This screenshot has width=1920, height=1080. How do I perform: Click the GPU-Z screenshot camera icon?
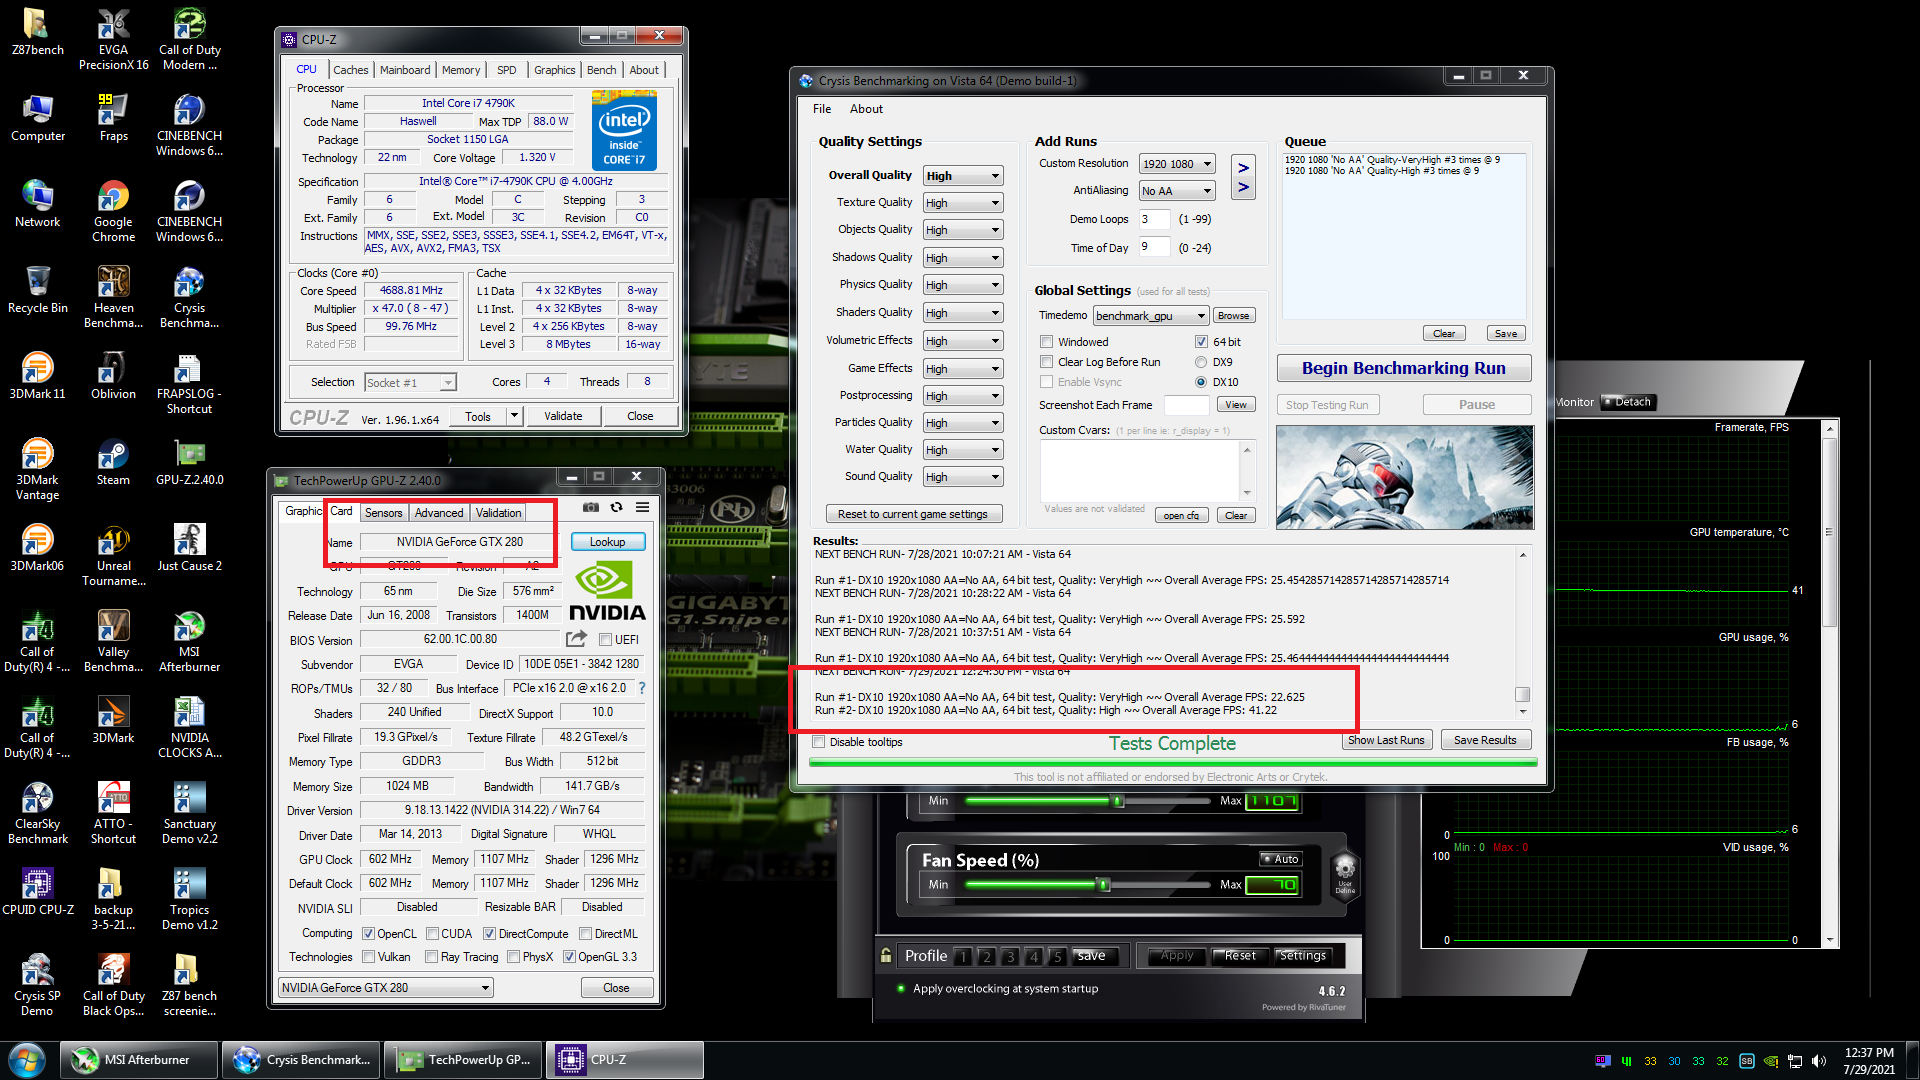tap(591, 507)
